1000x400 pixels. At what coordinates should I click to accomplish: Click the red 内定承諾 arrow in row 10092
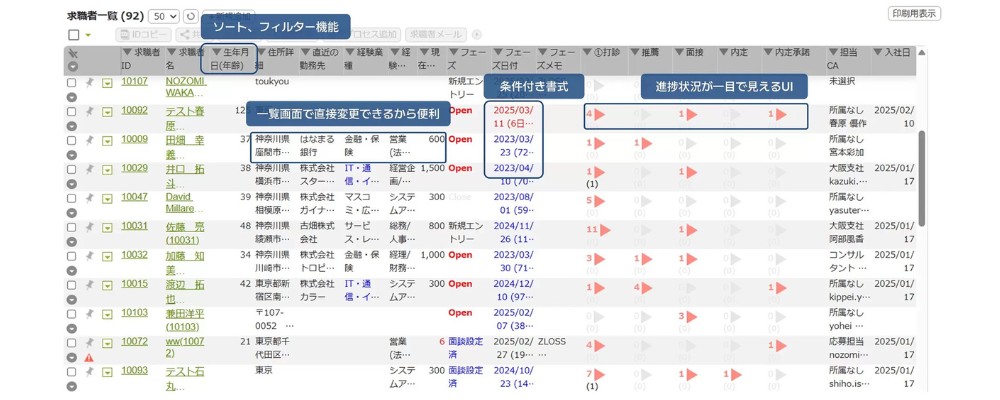click(x=782, y=113)
